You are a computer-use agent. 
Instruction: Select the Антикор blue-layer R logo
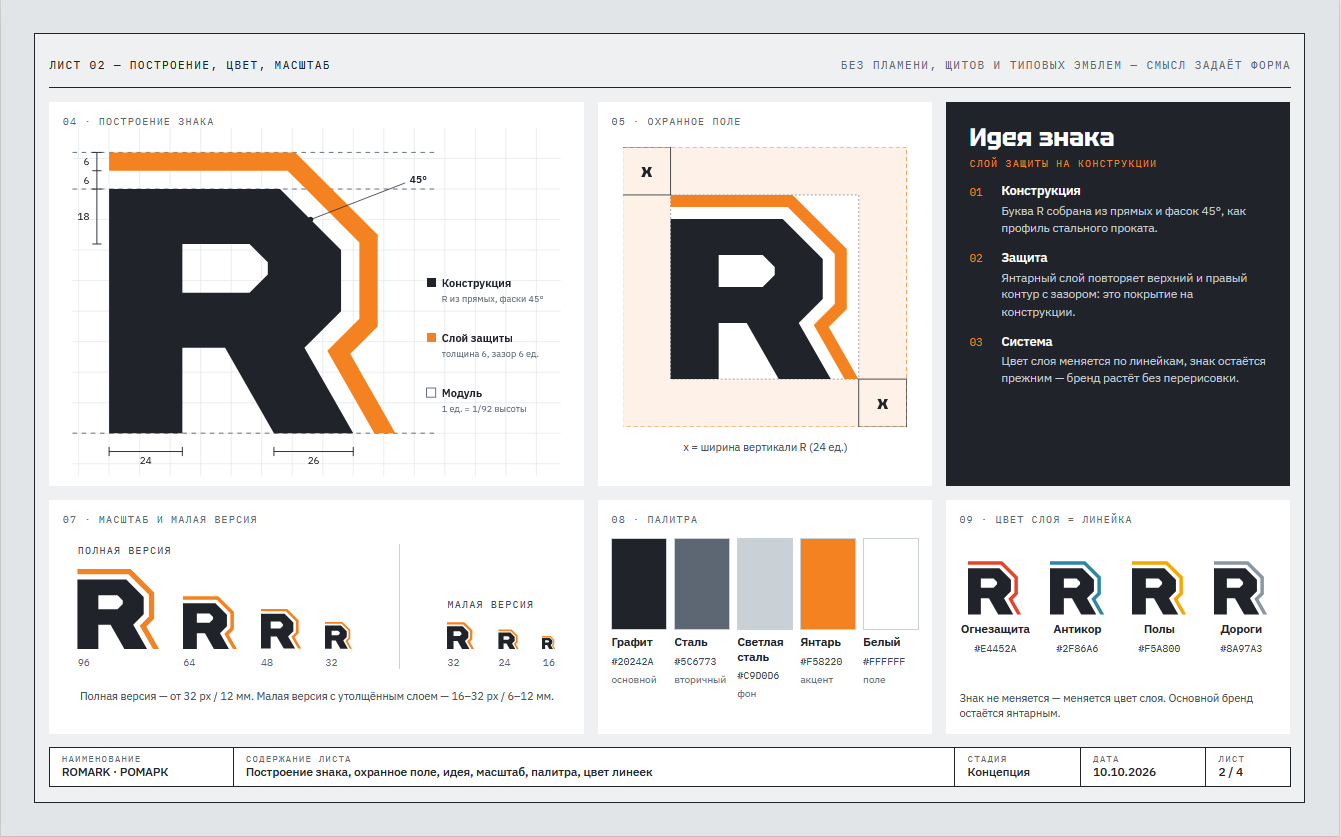1076,588
